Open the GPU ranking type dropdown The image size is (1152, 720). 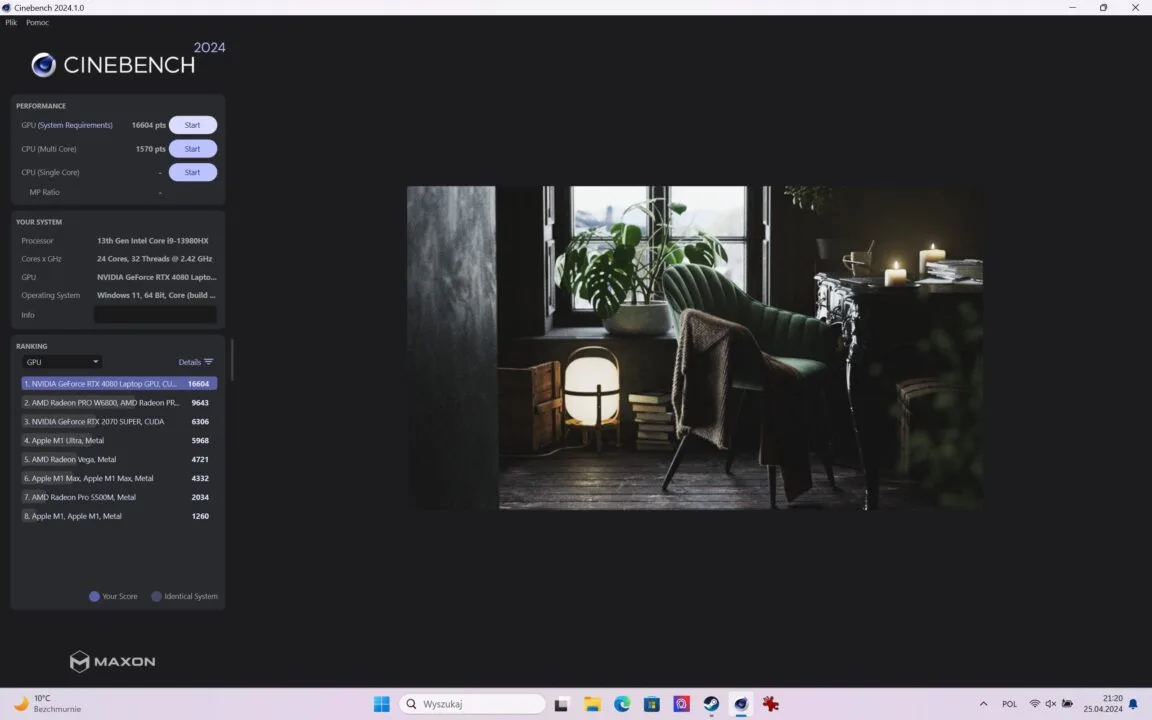tap(62, 362)
